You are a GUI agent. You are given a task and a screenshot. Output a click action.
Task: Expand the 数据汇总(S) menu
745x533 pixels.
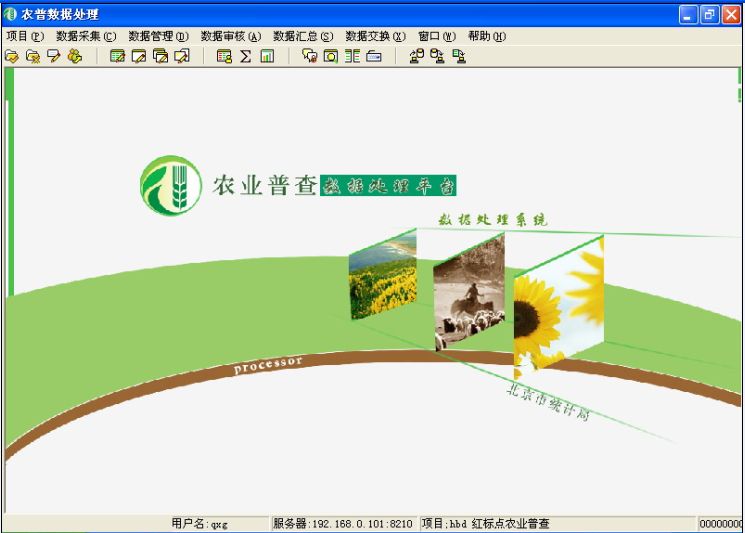[302, 36]
